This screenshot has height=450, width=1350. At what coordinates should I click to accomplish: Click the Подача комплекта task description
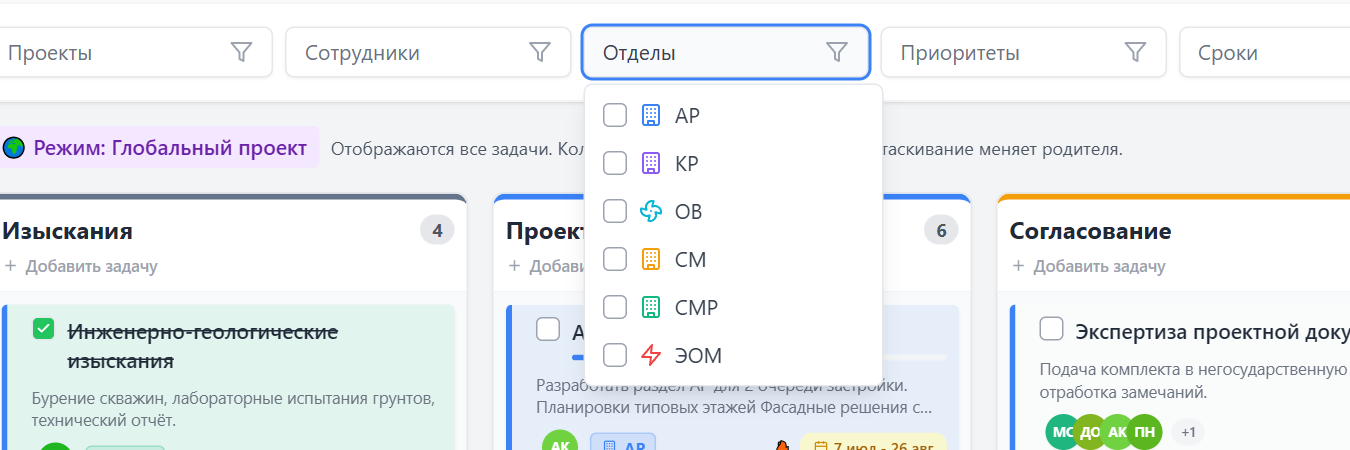point(1194,381)
